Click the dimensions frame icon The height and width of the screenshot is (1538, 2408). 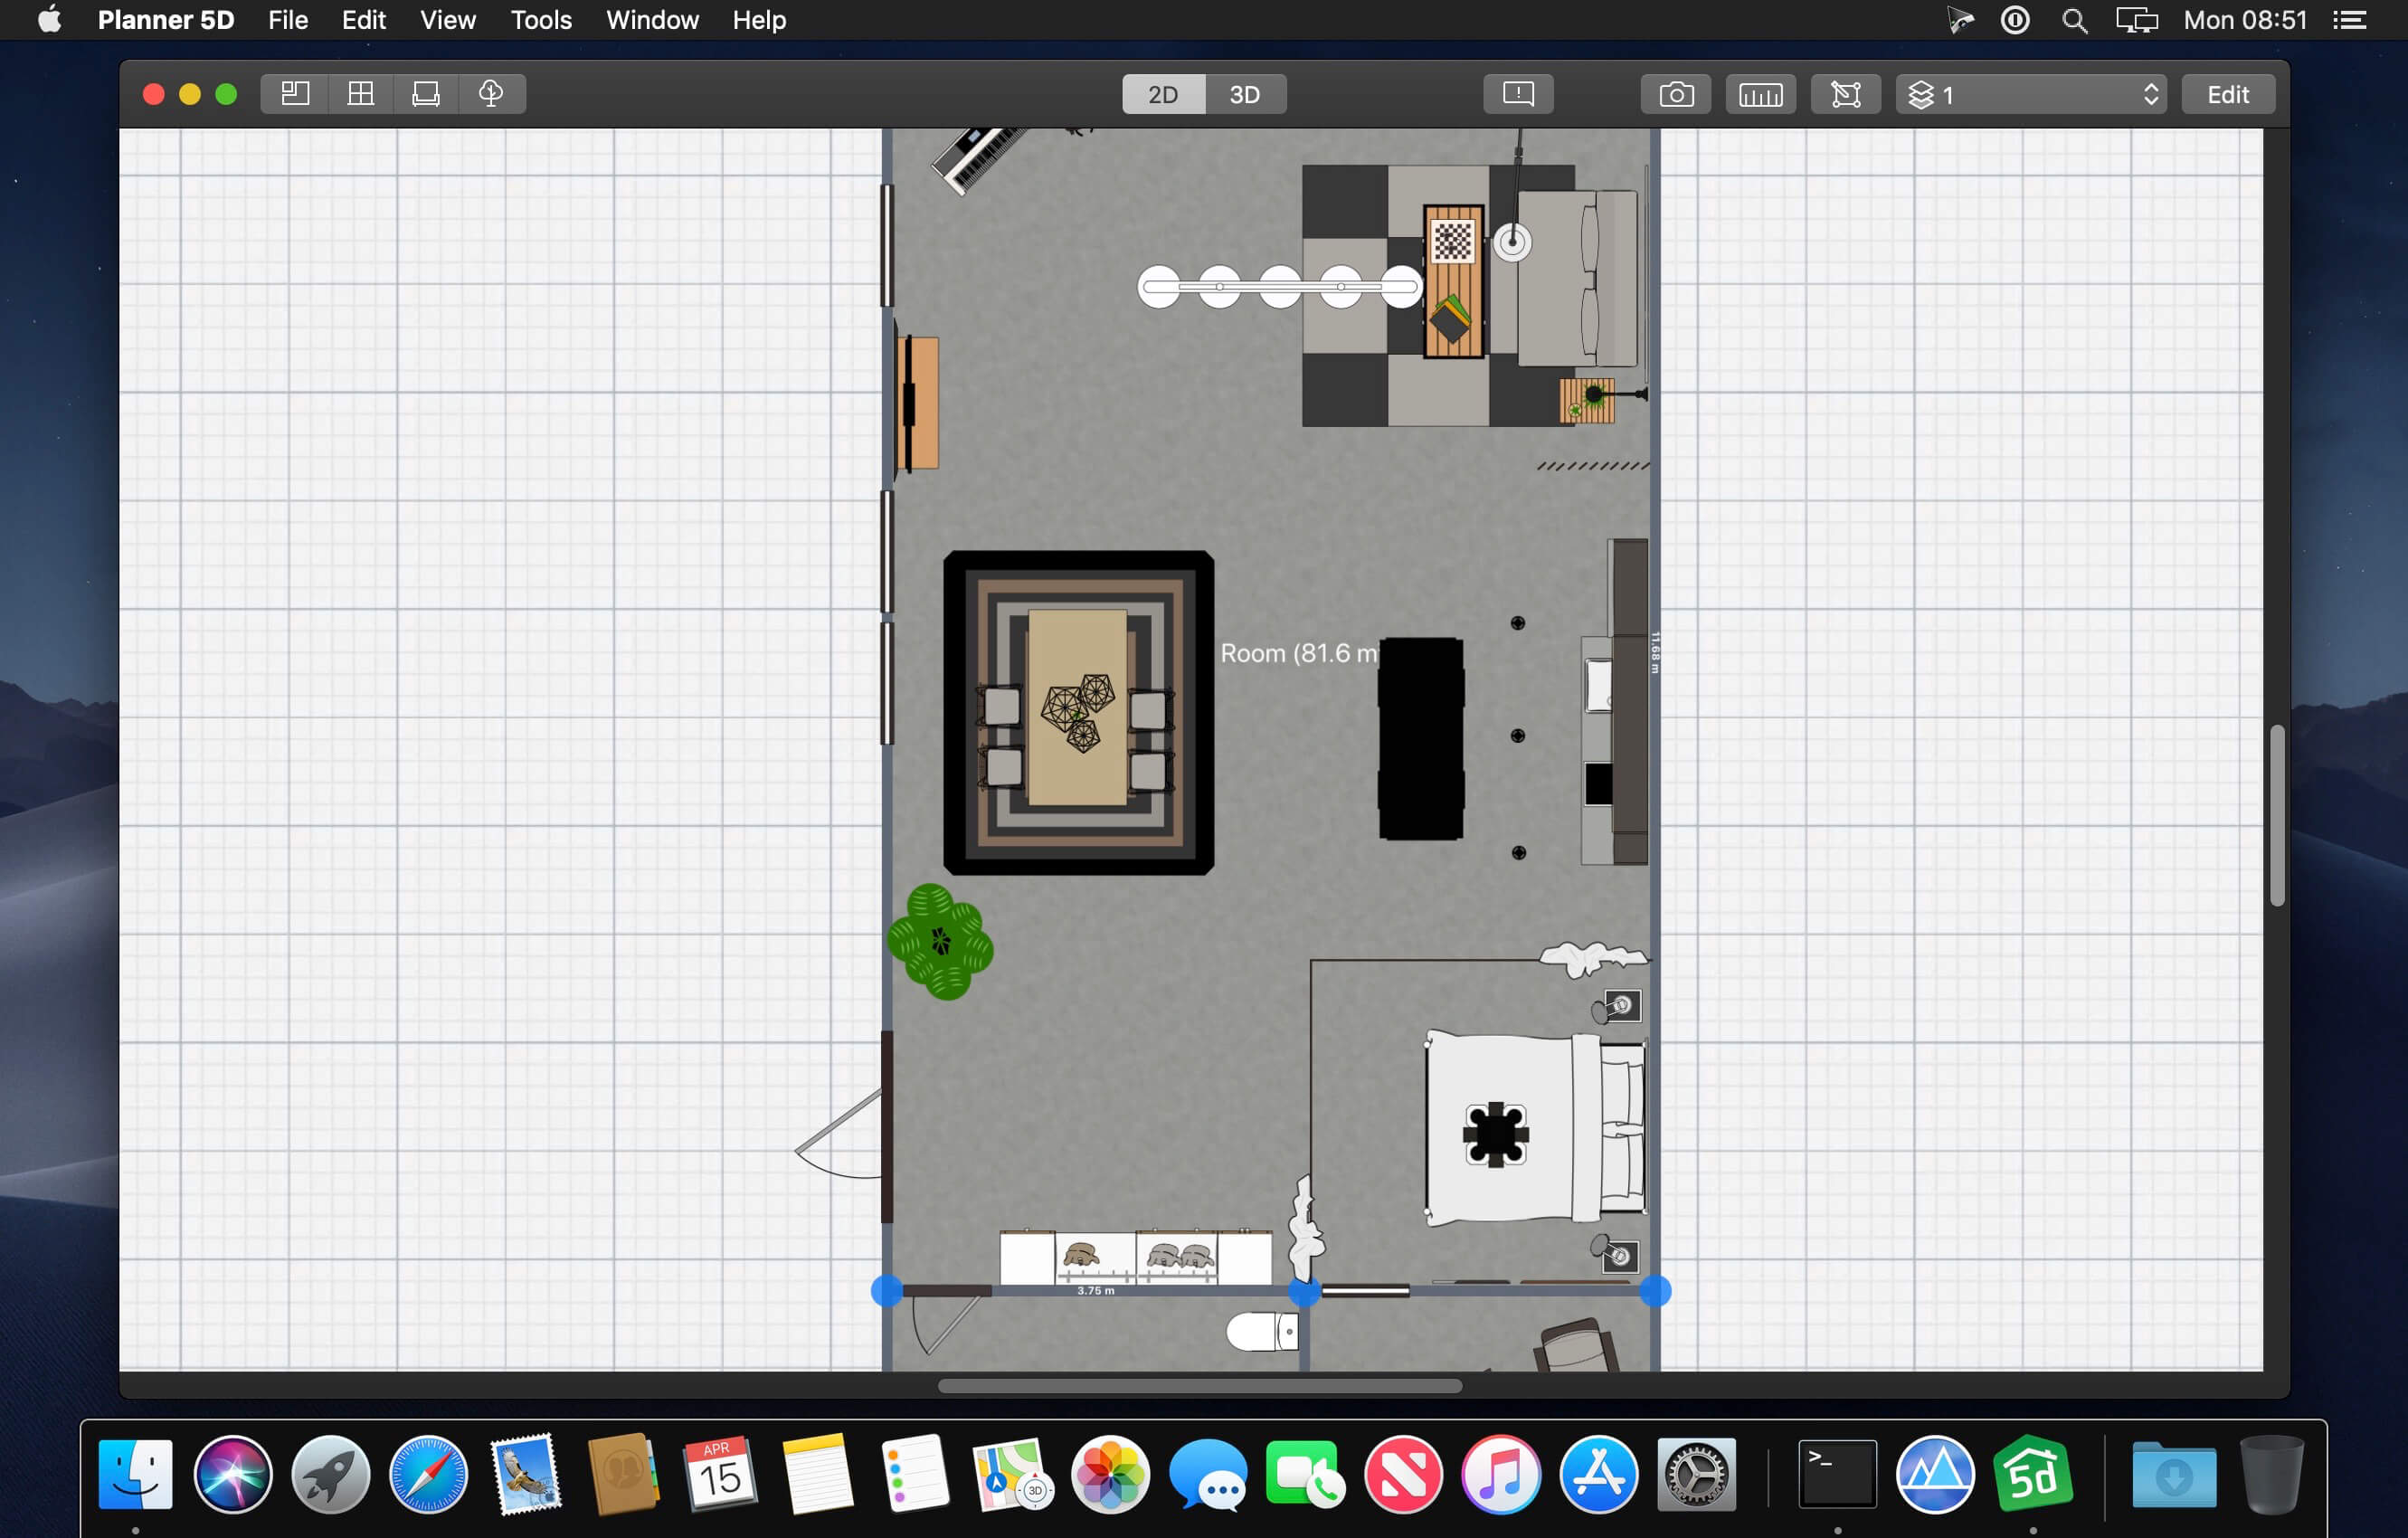pos(1845,94)
